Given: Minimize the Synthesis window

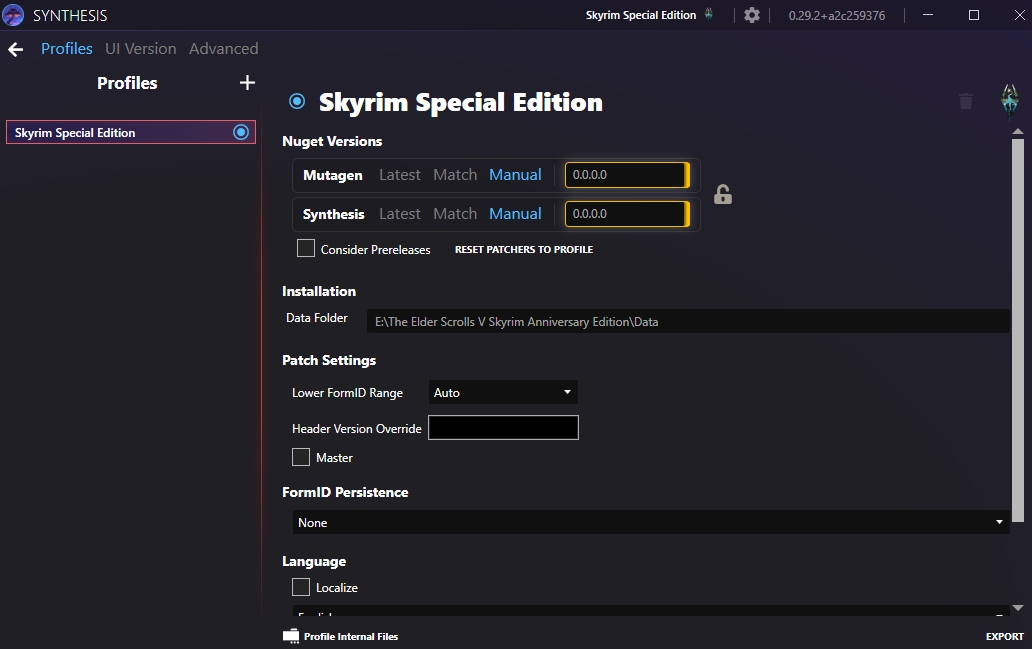Looking at the screenshot, I should pos(928,14).
